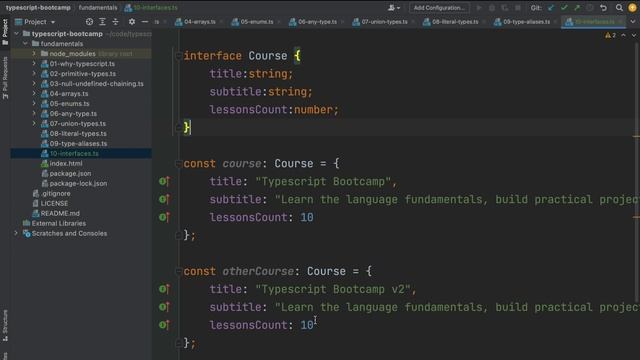Go to previous highlighted problem arrow

(623, 36)
